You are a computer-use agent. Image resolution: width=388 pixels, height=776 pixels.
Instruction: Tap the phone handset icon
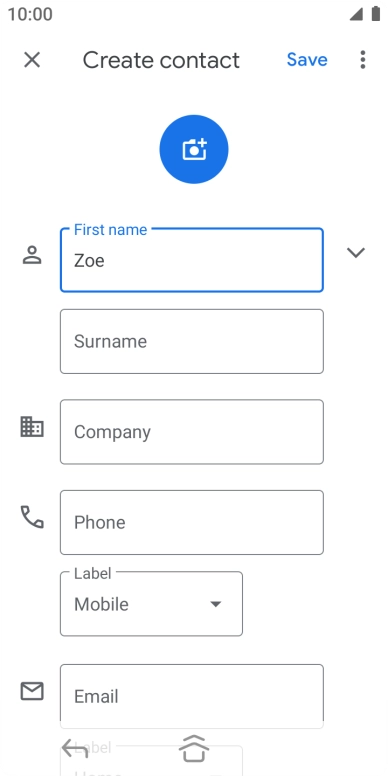tap(32, 517)
